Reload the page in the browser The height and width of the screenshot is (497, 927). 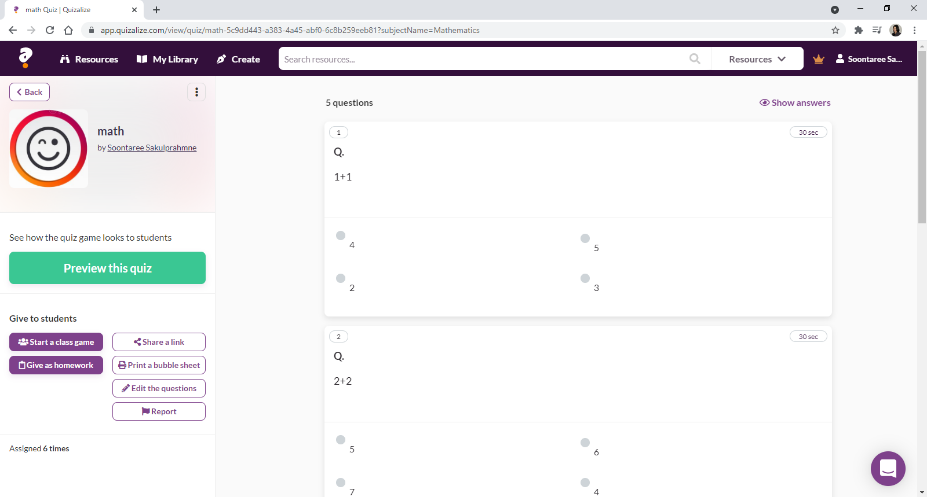[x=50, y=30]
